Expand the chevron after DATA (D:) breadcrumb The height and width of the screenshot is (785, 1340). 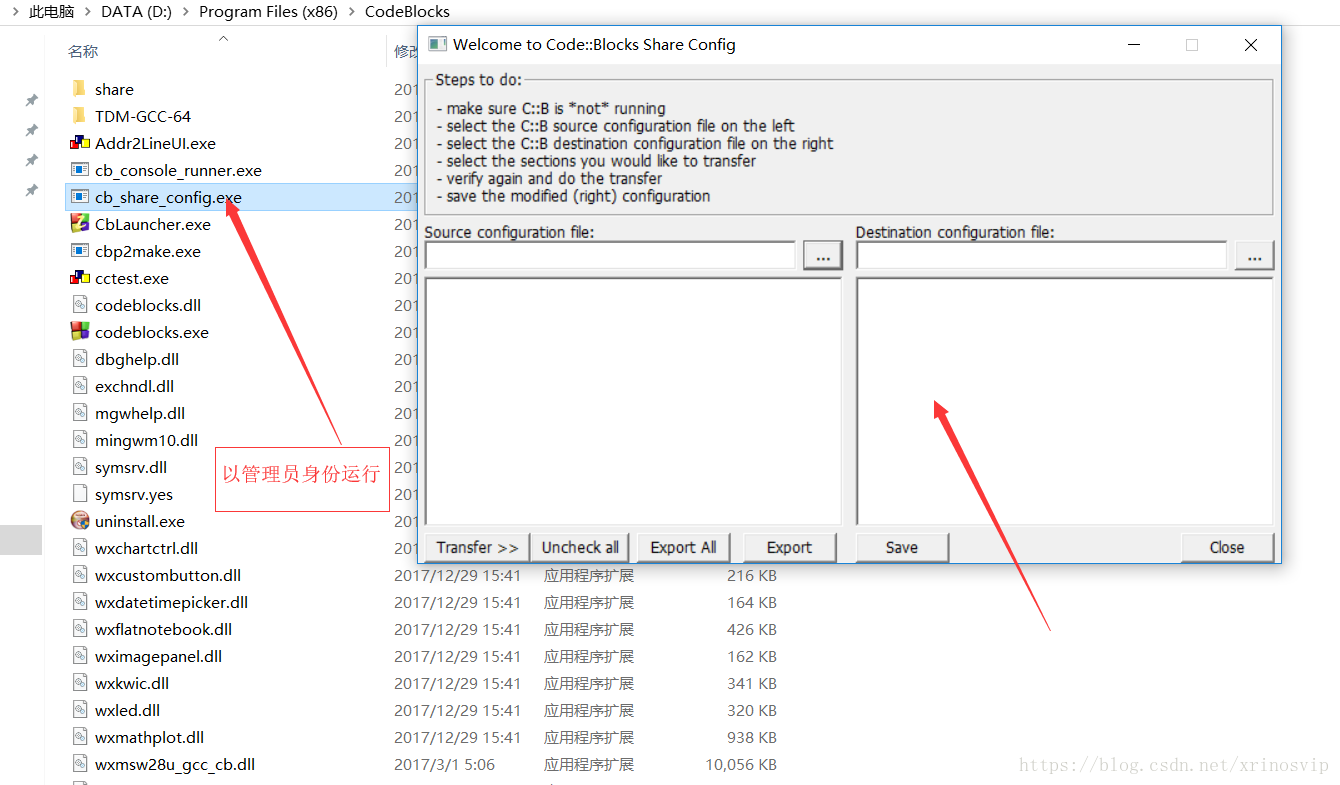pyautogui.click(x=186, y=12)
